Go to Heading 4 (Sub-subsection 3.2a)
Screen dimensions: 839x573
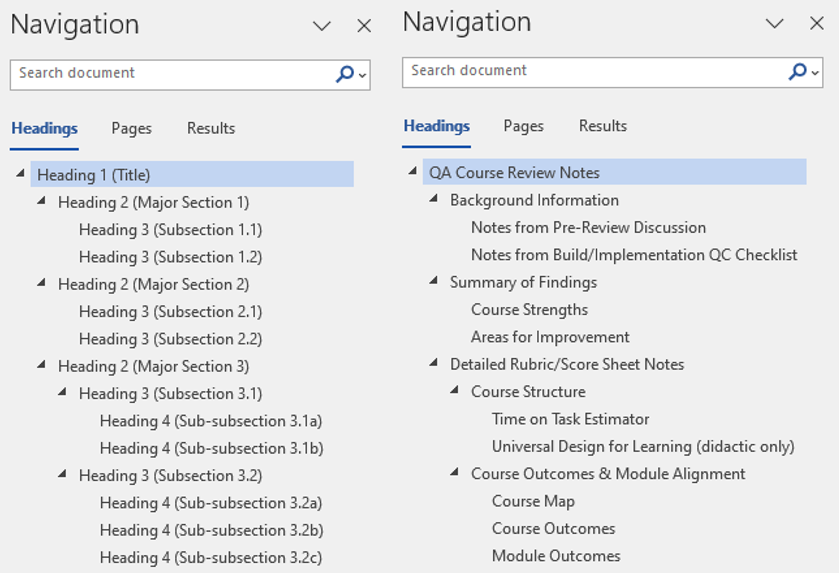tap(211, 503)
